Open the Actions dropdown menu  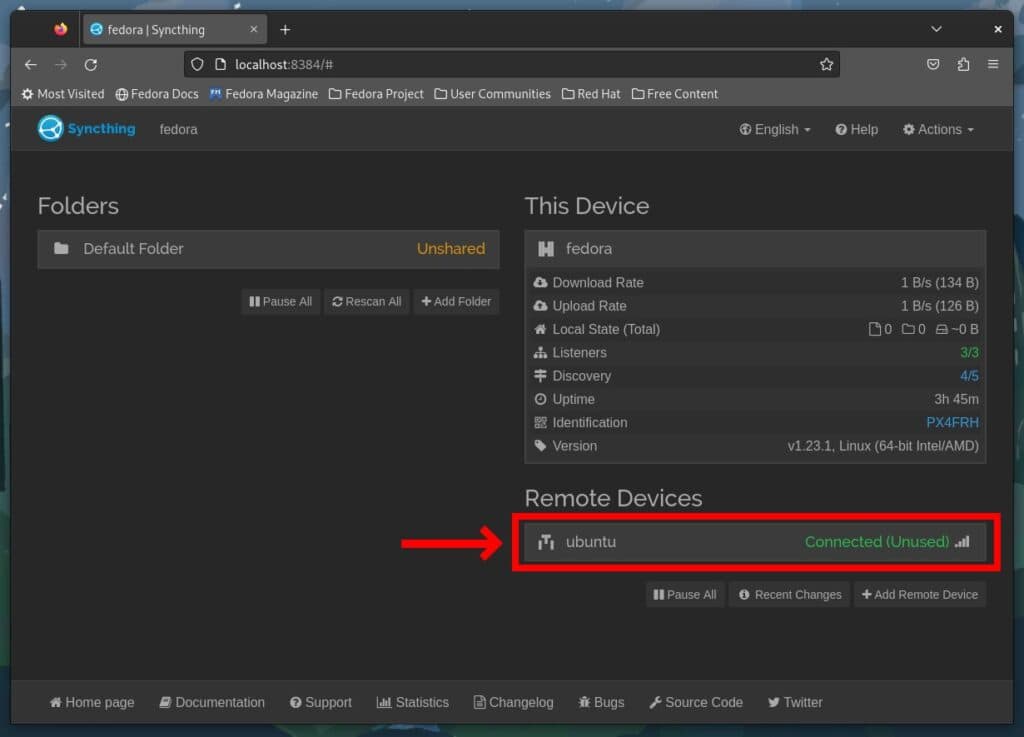[938, 129]
